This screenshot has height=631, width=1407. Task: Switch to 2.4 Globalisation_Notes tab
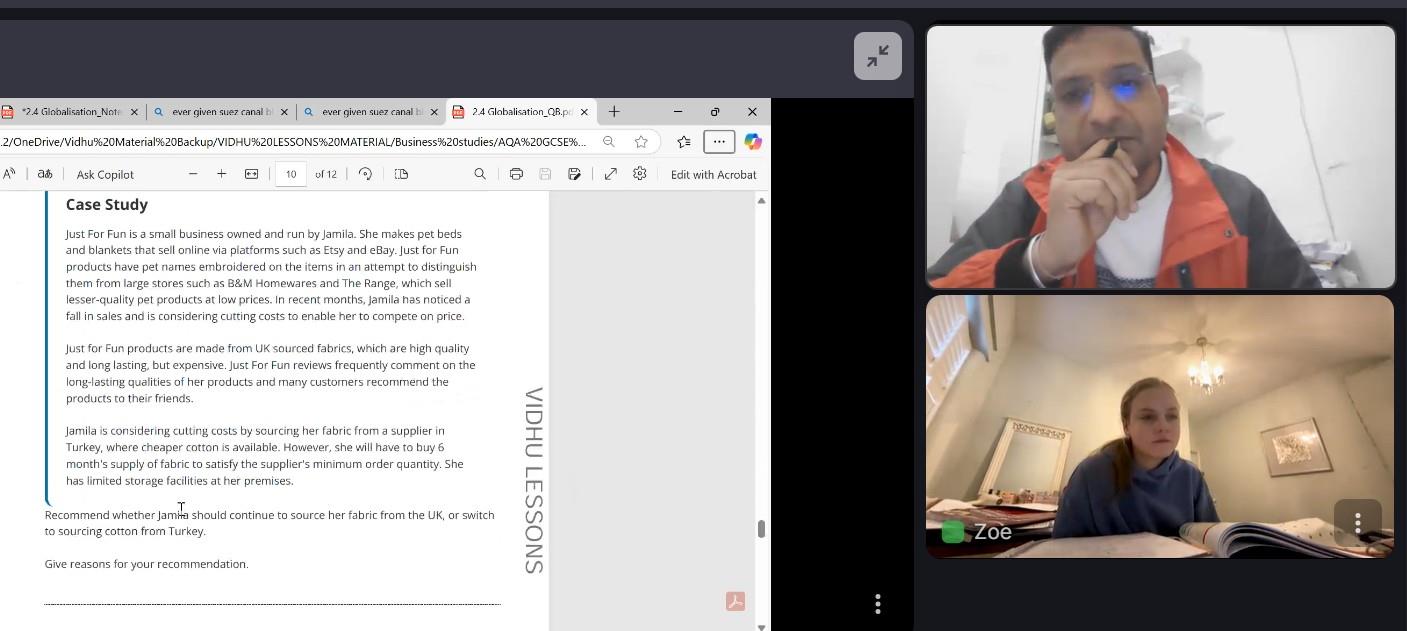pos(65,112)
